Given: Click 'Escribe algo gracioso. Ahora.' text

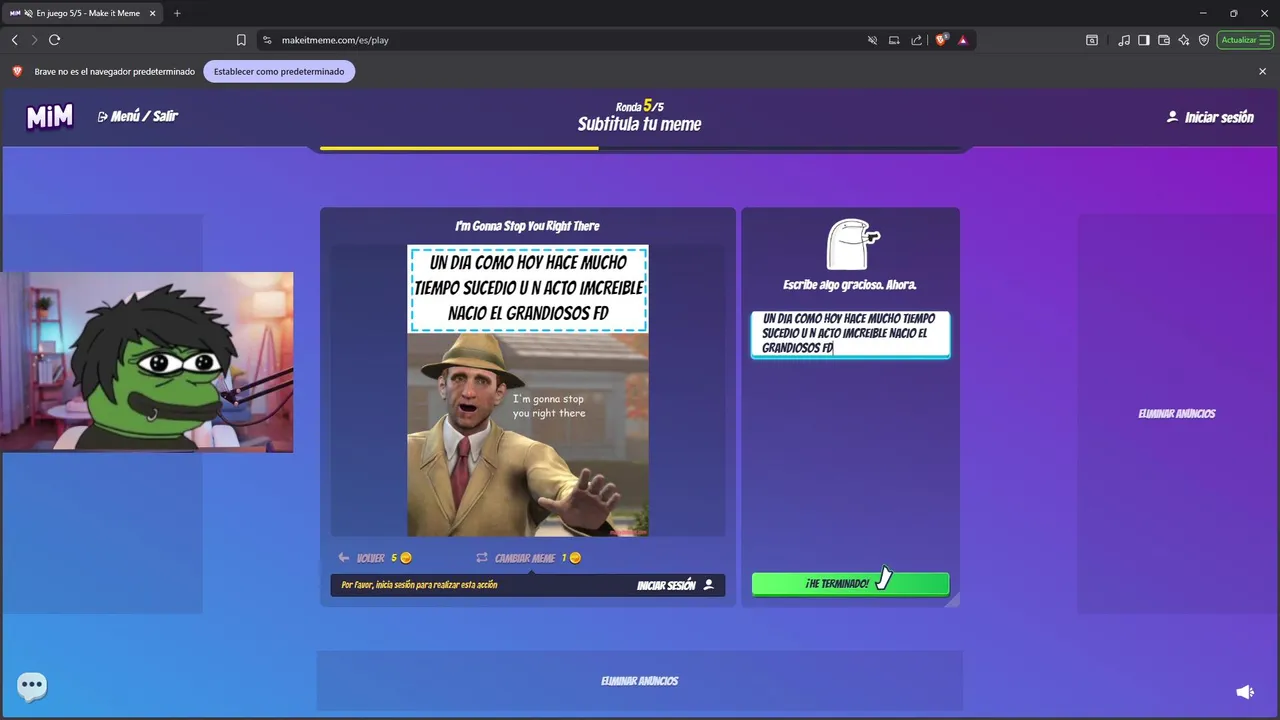Looking at the screenshot, I should (x=850, y=285).
